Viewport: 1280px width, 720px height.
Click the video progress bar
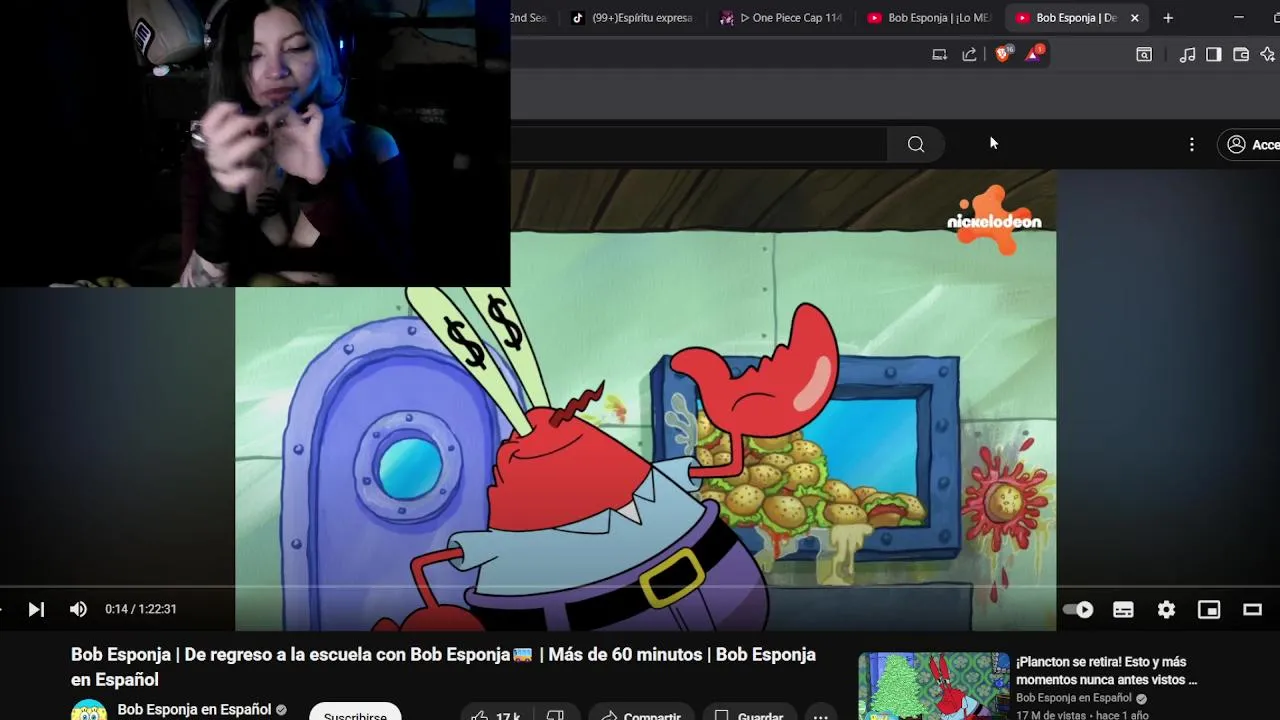pyautogui.click(x=640, y=587)
